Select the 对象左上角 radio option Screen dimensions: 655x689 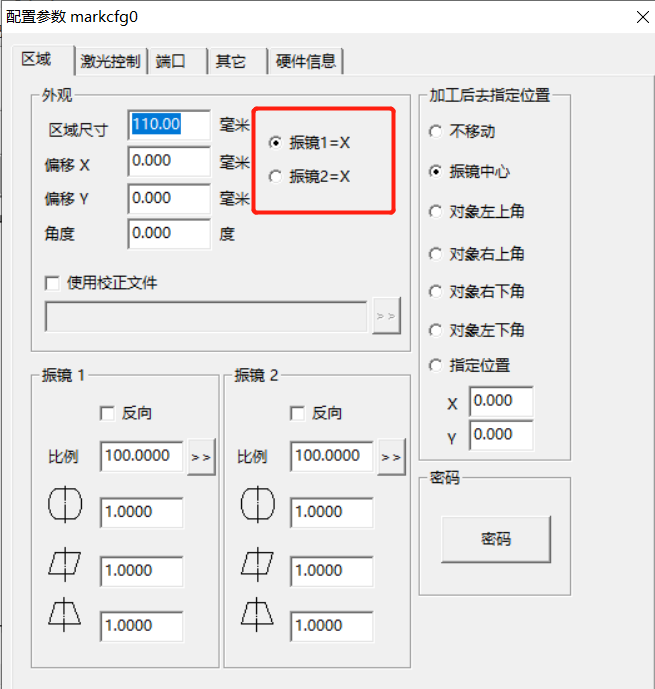(435, 211)
